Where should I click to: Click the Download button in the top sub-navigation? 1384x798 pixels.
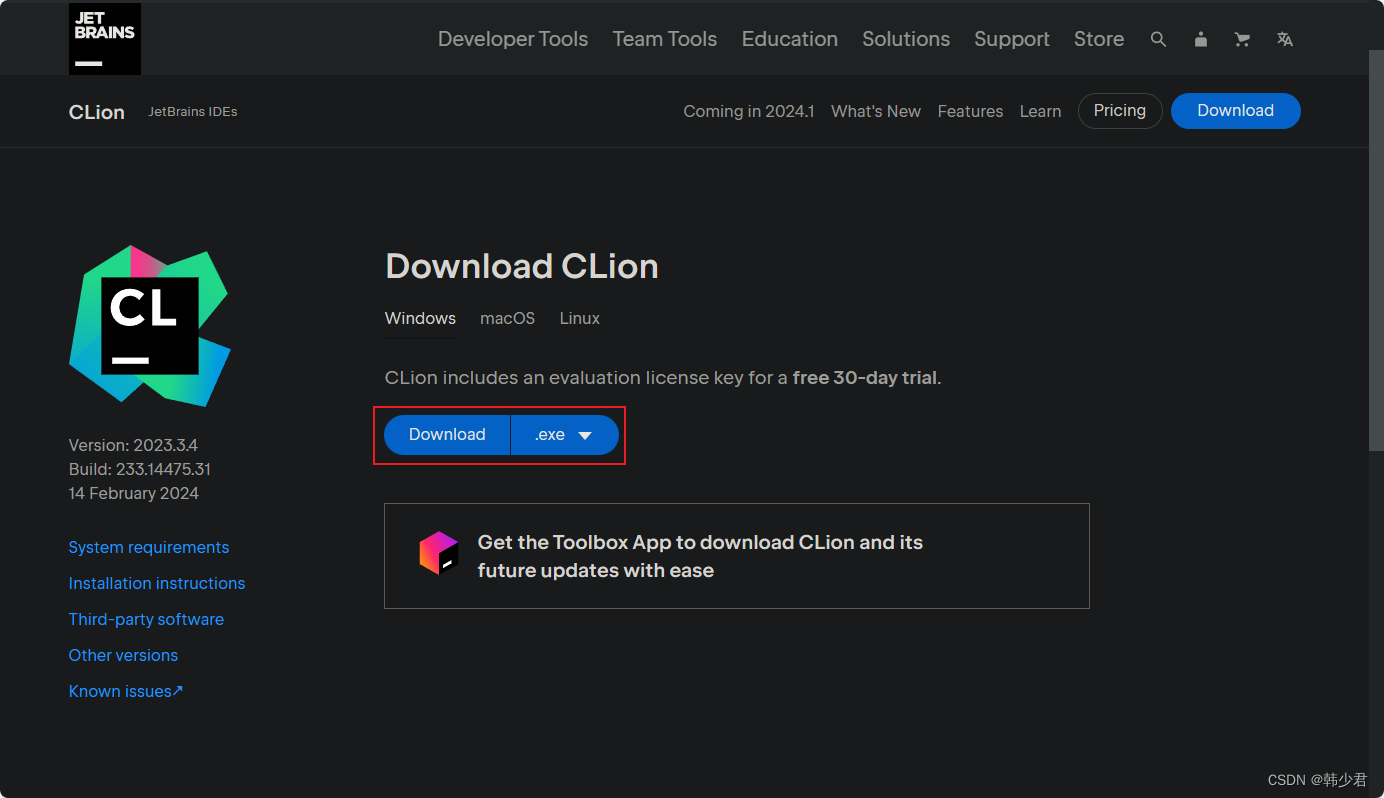pyautogui.click(x=1236, y=111)
